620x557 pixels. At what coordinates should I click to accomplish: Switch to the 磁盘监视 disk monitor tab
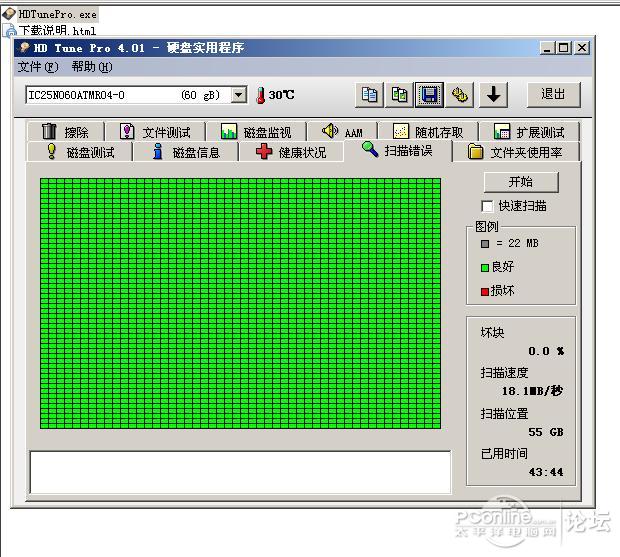[256, 132]
